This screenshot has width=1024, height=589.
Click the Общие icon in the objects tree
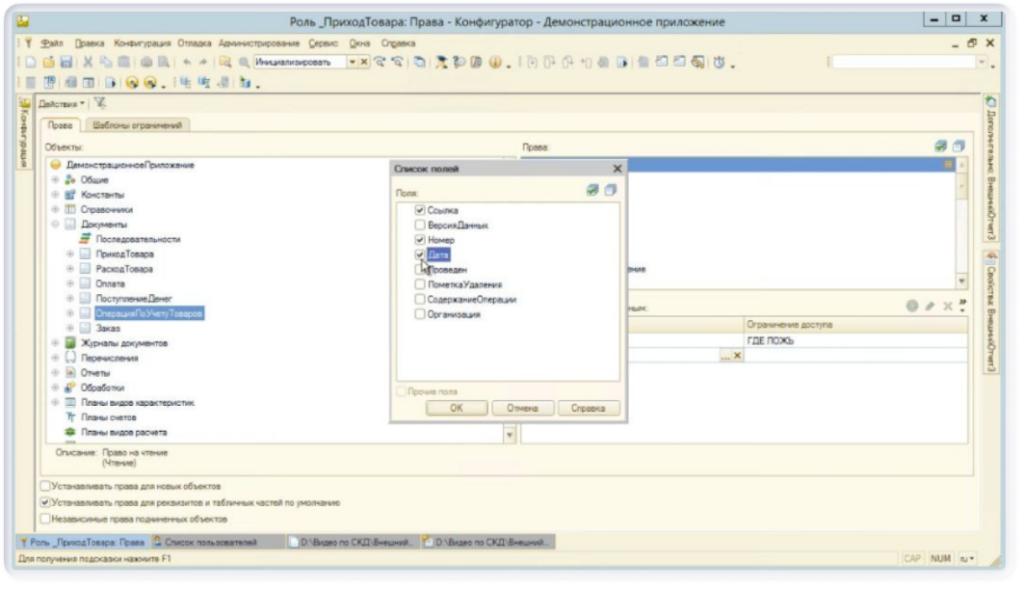[x=72, y=179]
